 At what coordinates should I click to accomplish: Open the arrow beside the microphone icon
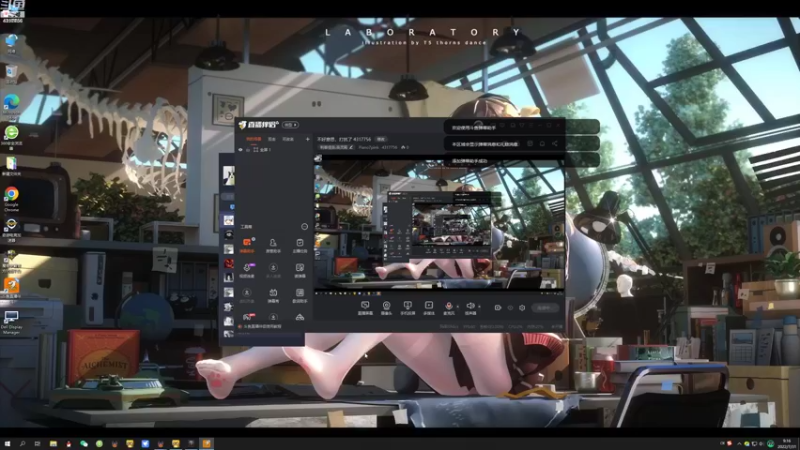pos(457,307)
